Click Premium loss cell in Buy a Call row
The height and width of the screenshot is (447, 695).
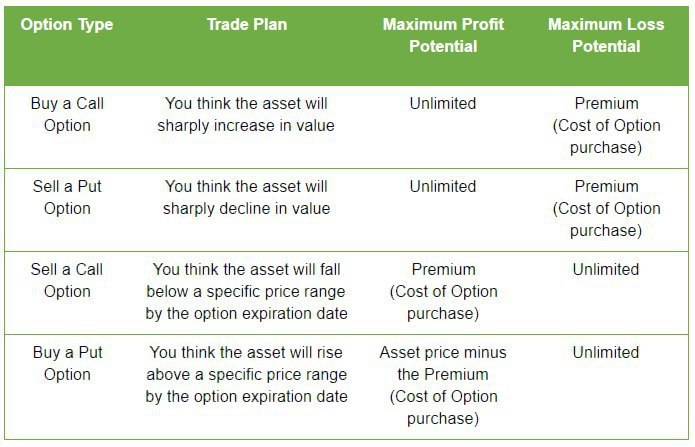point(606,125)
